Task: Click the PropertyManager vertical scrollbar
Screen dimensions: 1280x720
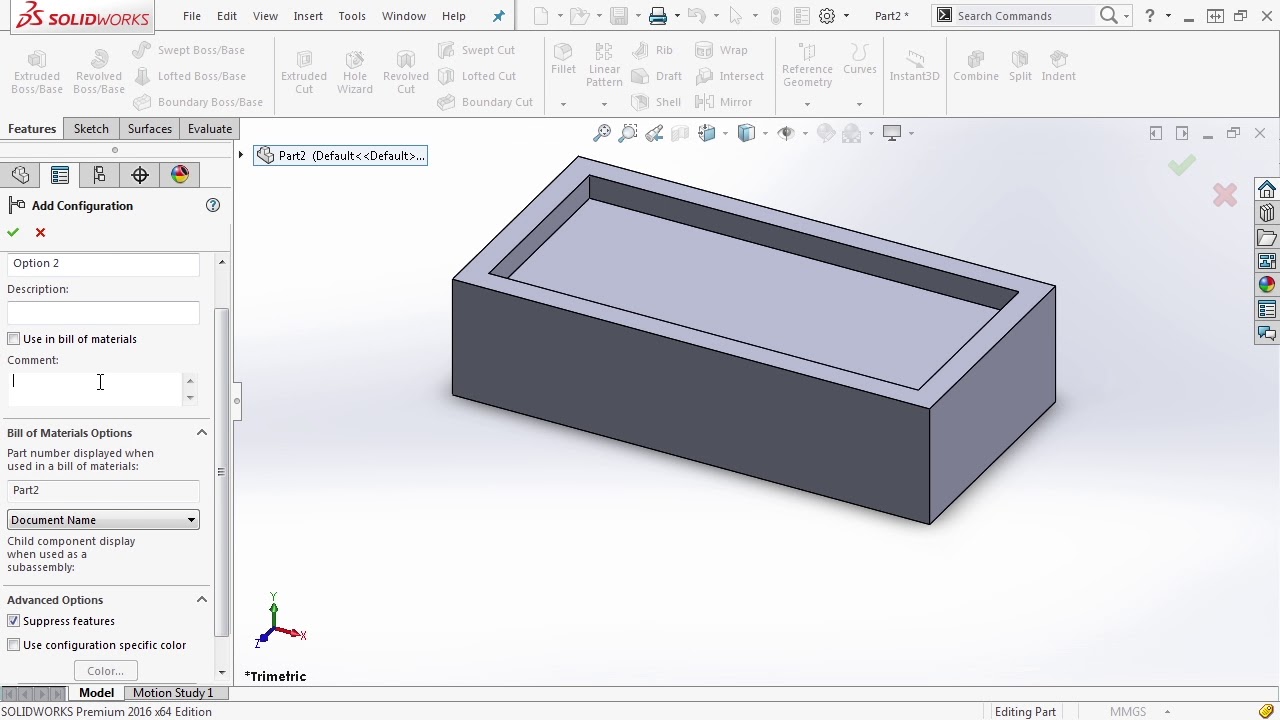Action: click(x=222, y=472)
